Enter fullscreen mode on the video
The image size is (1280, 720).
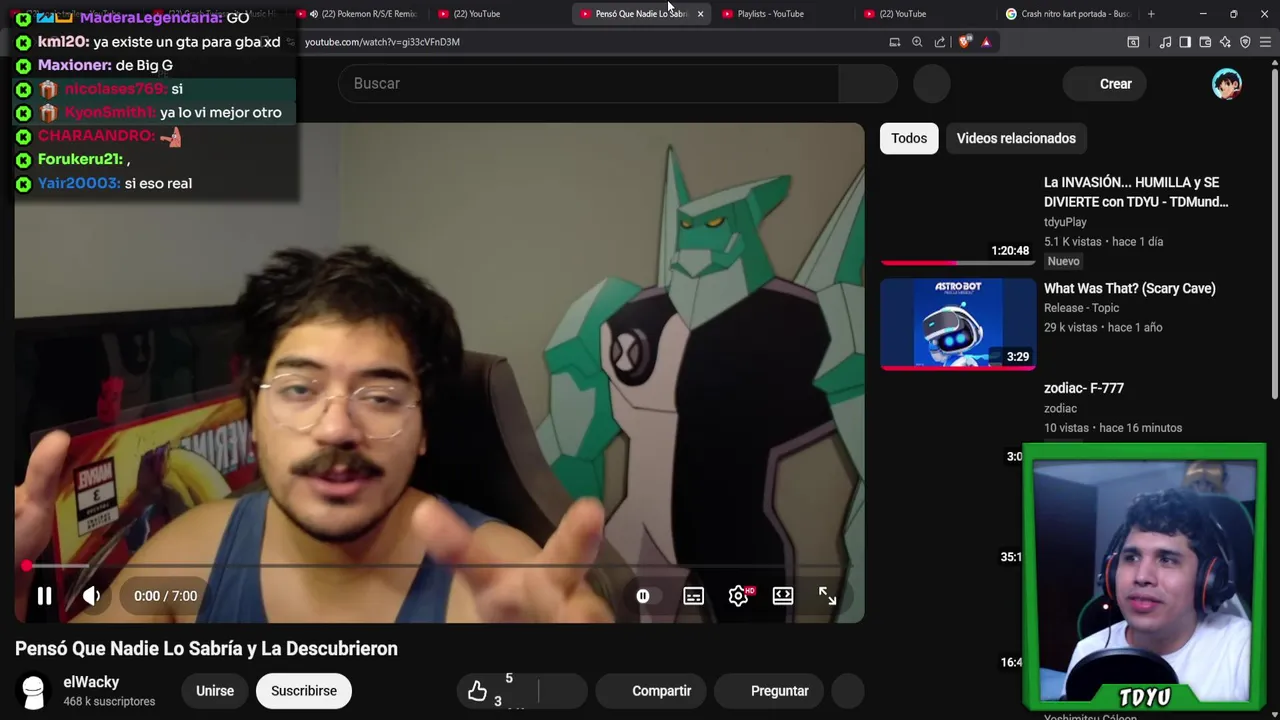[x=827, y=596]
